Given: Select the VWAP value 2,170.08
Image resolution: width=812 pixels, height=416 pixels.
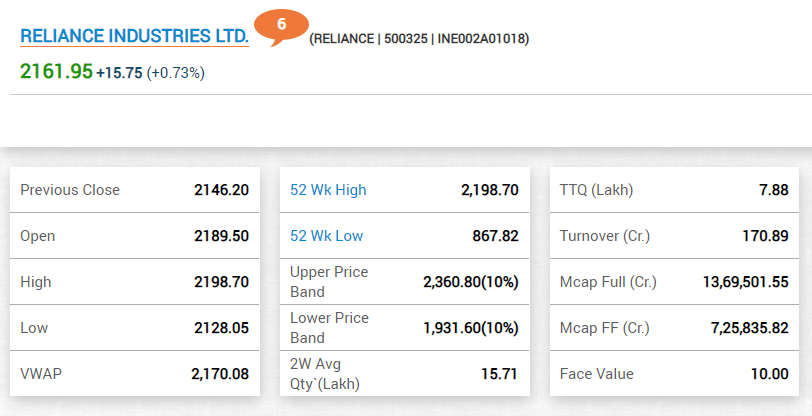Looking at the screenshot, I should [220, 374].
